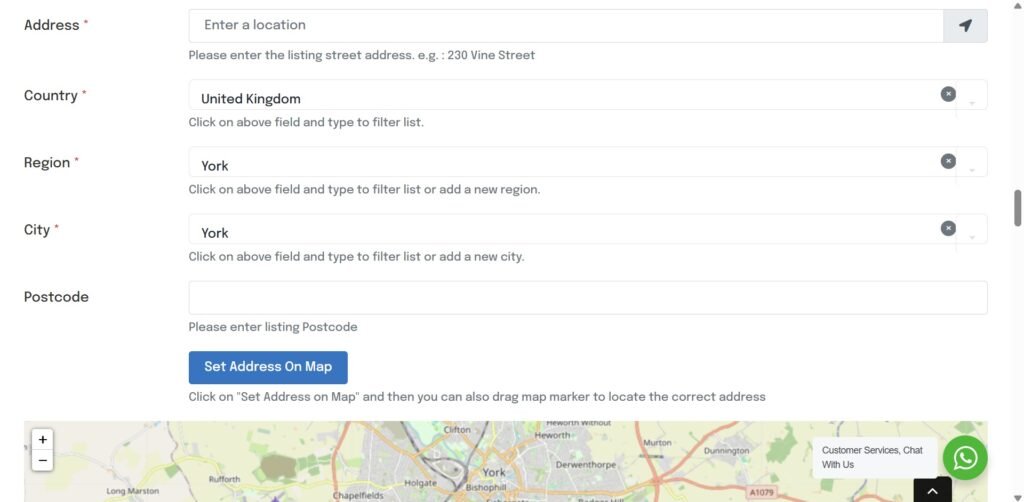This screenshot has width=1024, height=502.
Task: Expand the City dropdown arrow
Action: 972,237
